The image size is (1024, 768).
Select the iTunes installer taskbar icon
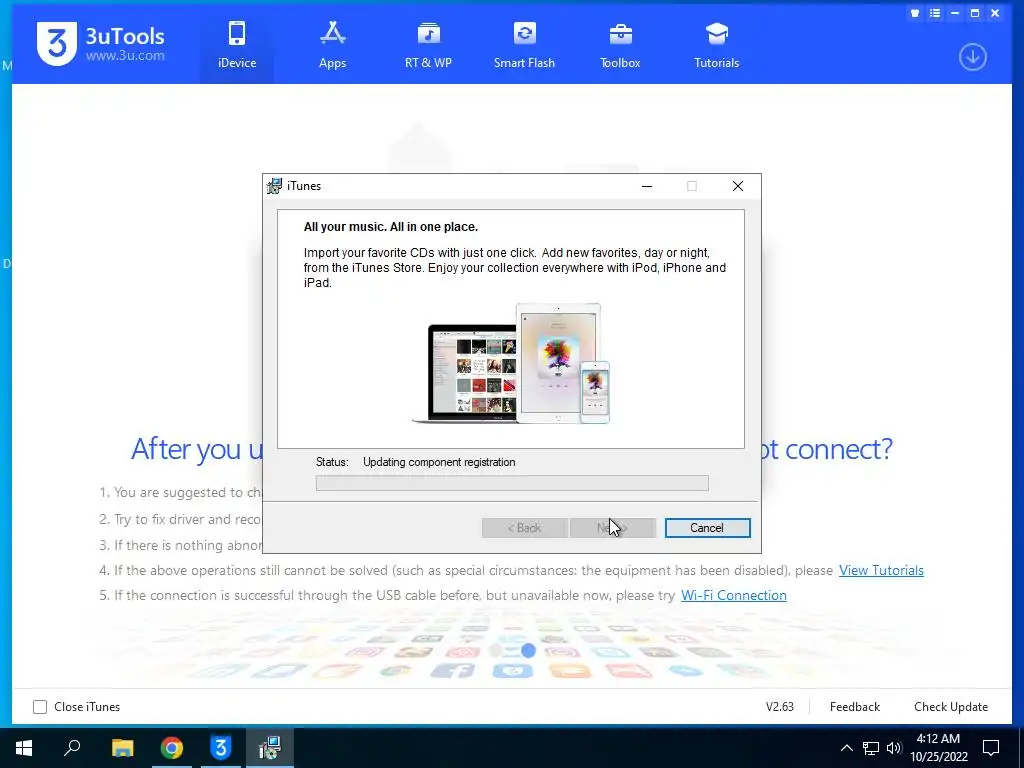coord(270,748)
